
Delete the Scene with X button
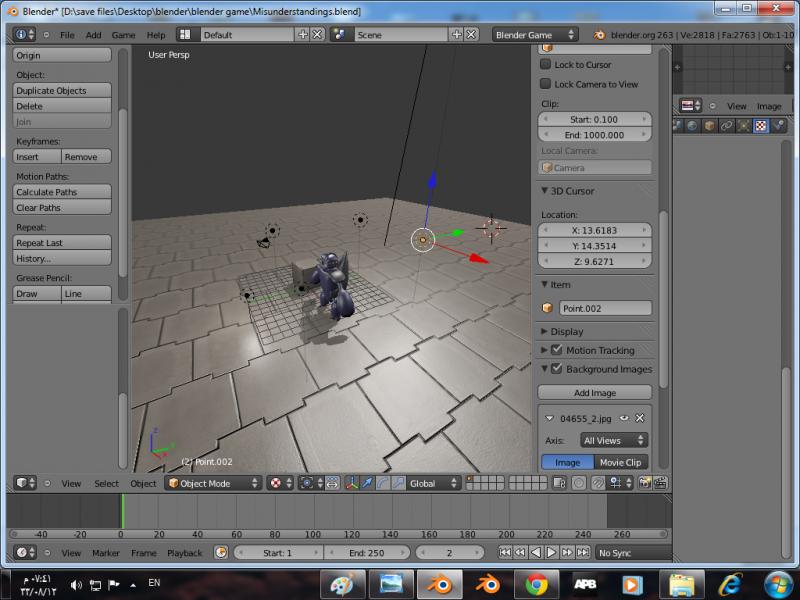tap(471, 34)
